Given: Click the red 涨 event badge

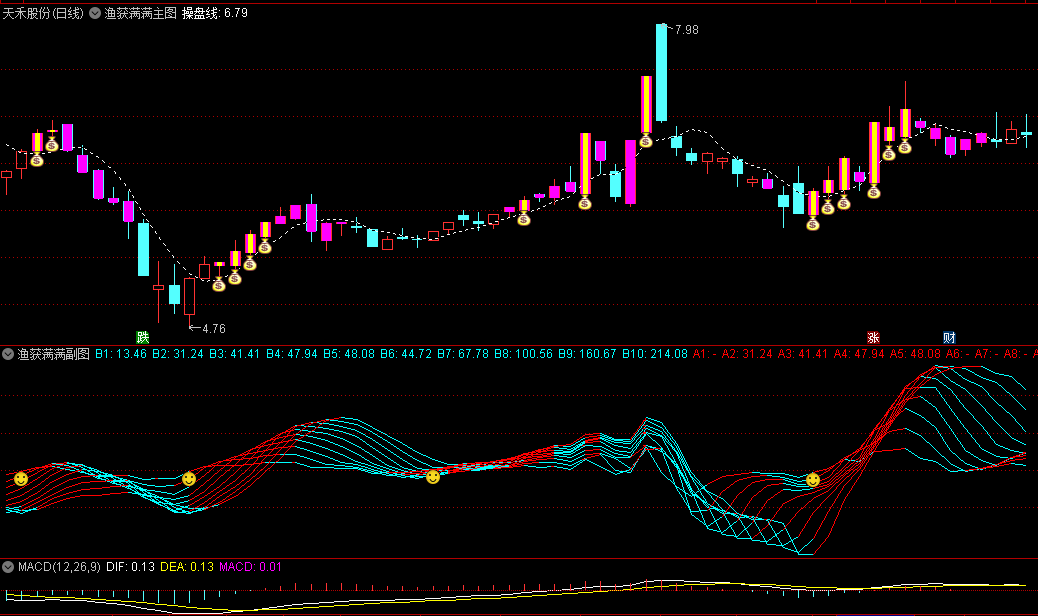Looking at the screenshot, I should point(873,337).
